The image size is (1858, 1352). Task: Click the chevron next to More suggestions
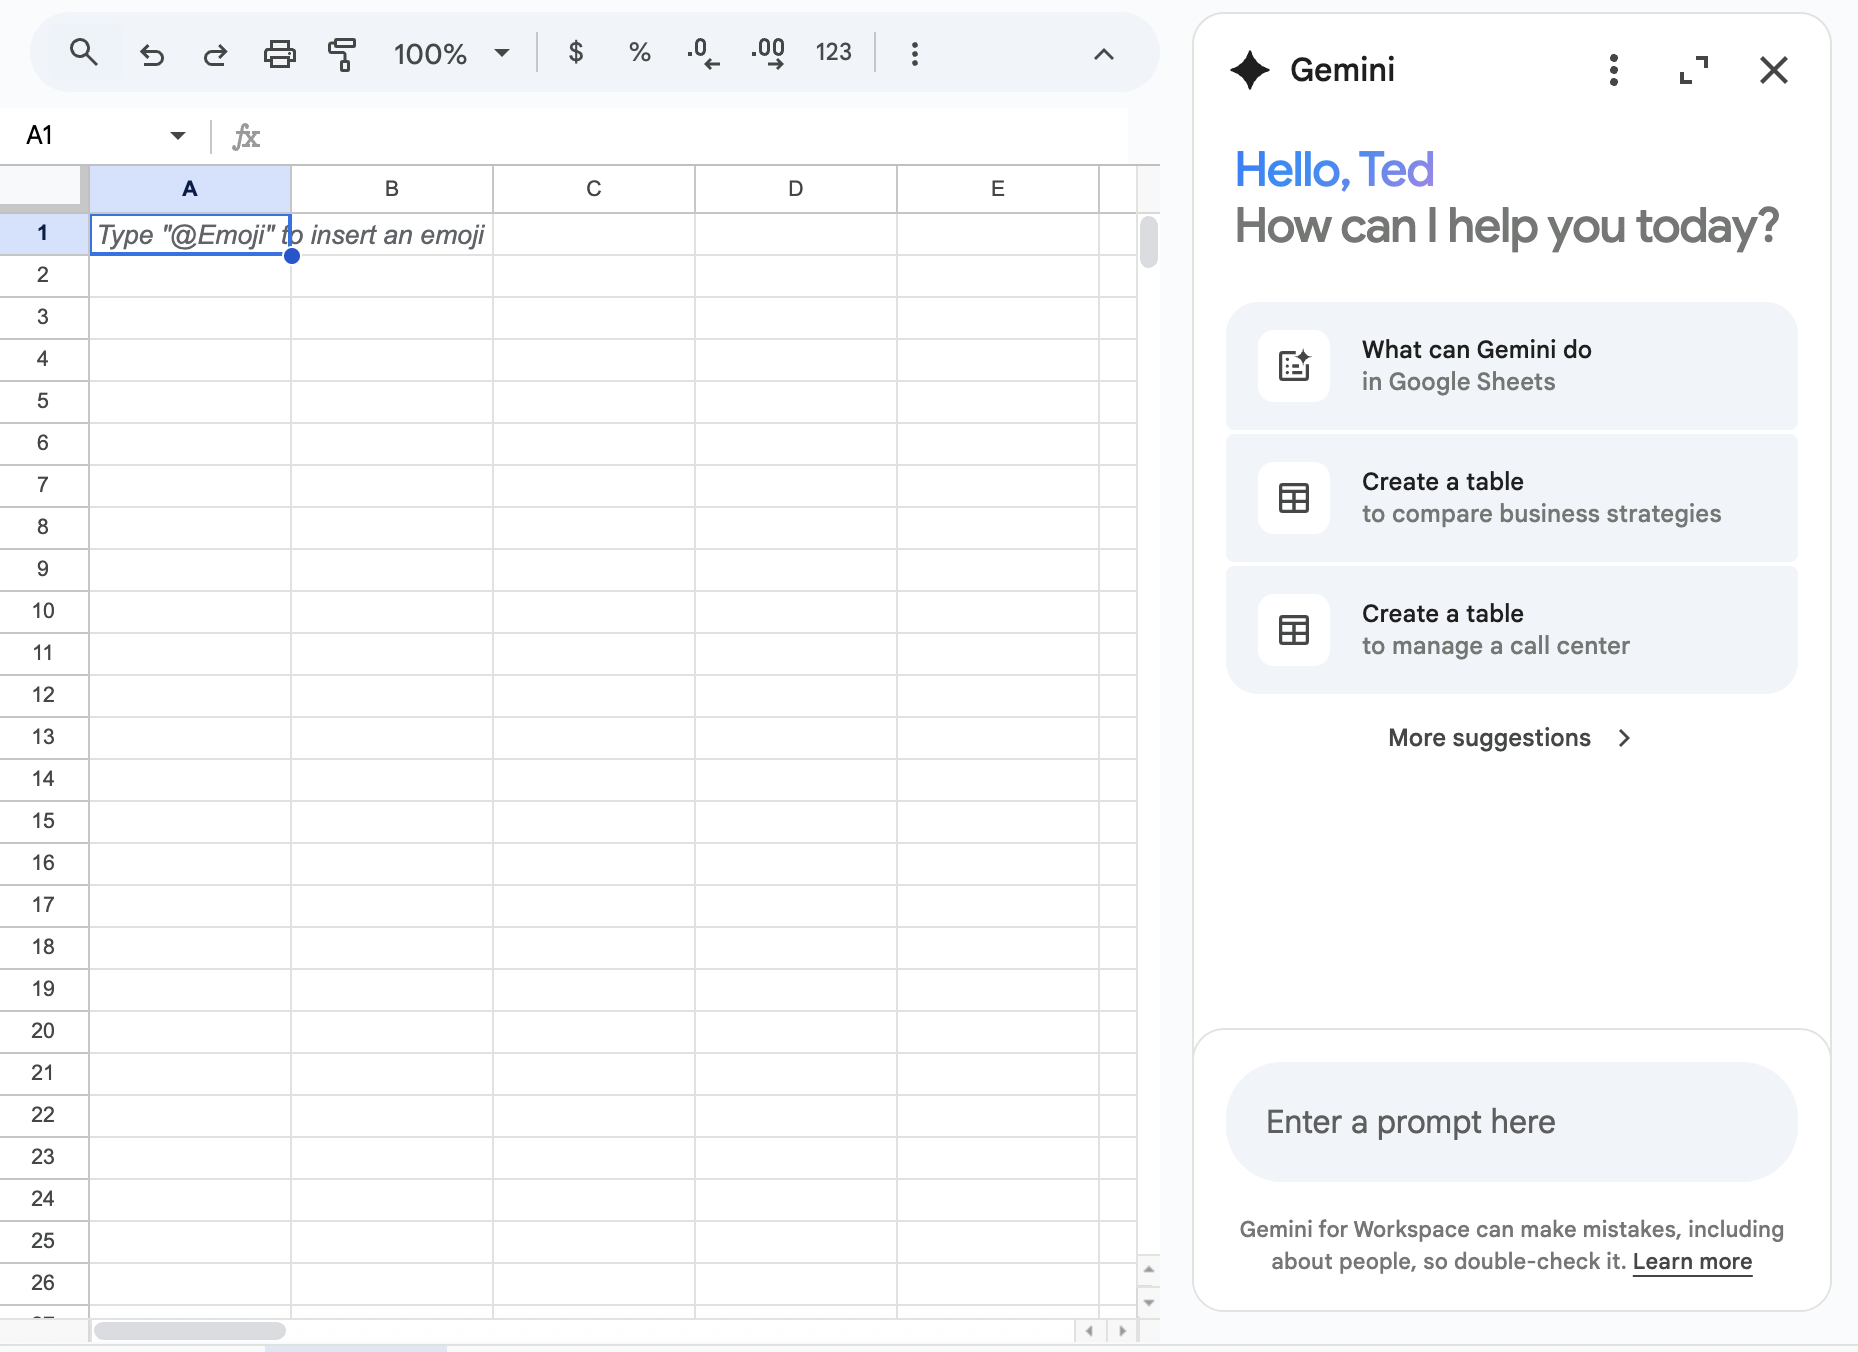pos(1624,738)
